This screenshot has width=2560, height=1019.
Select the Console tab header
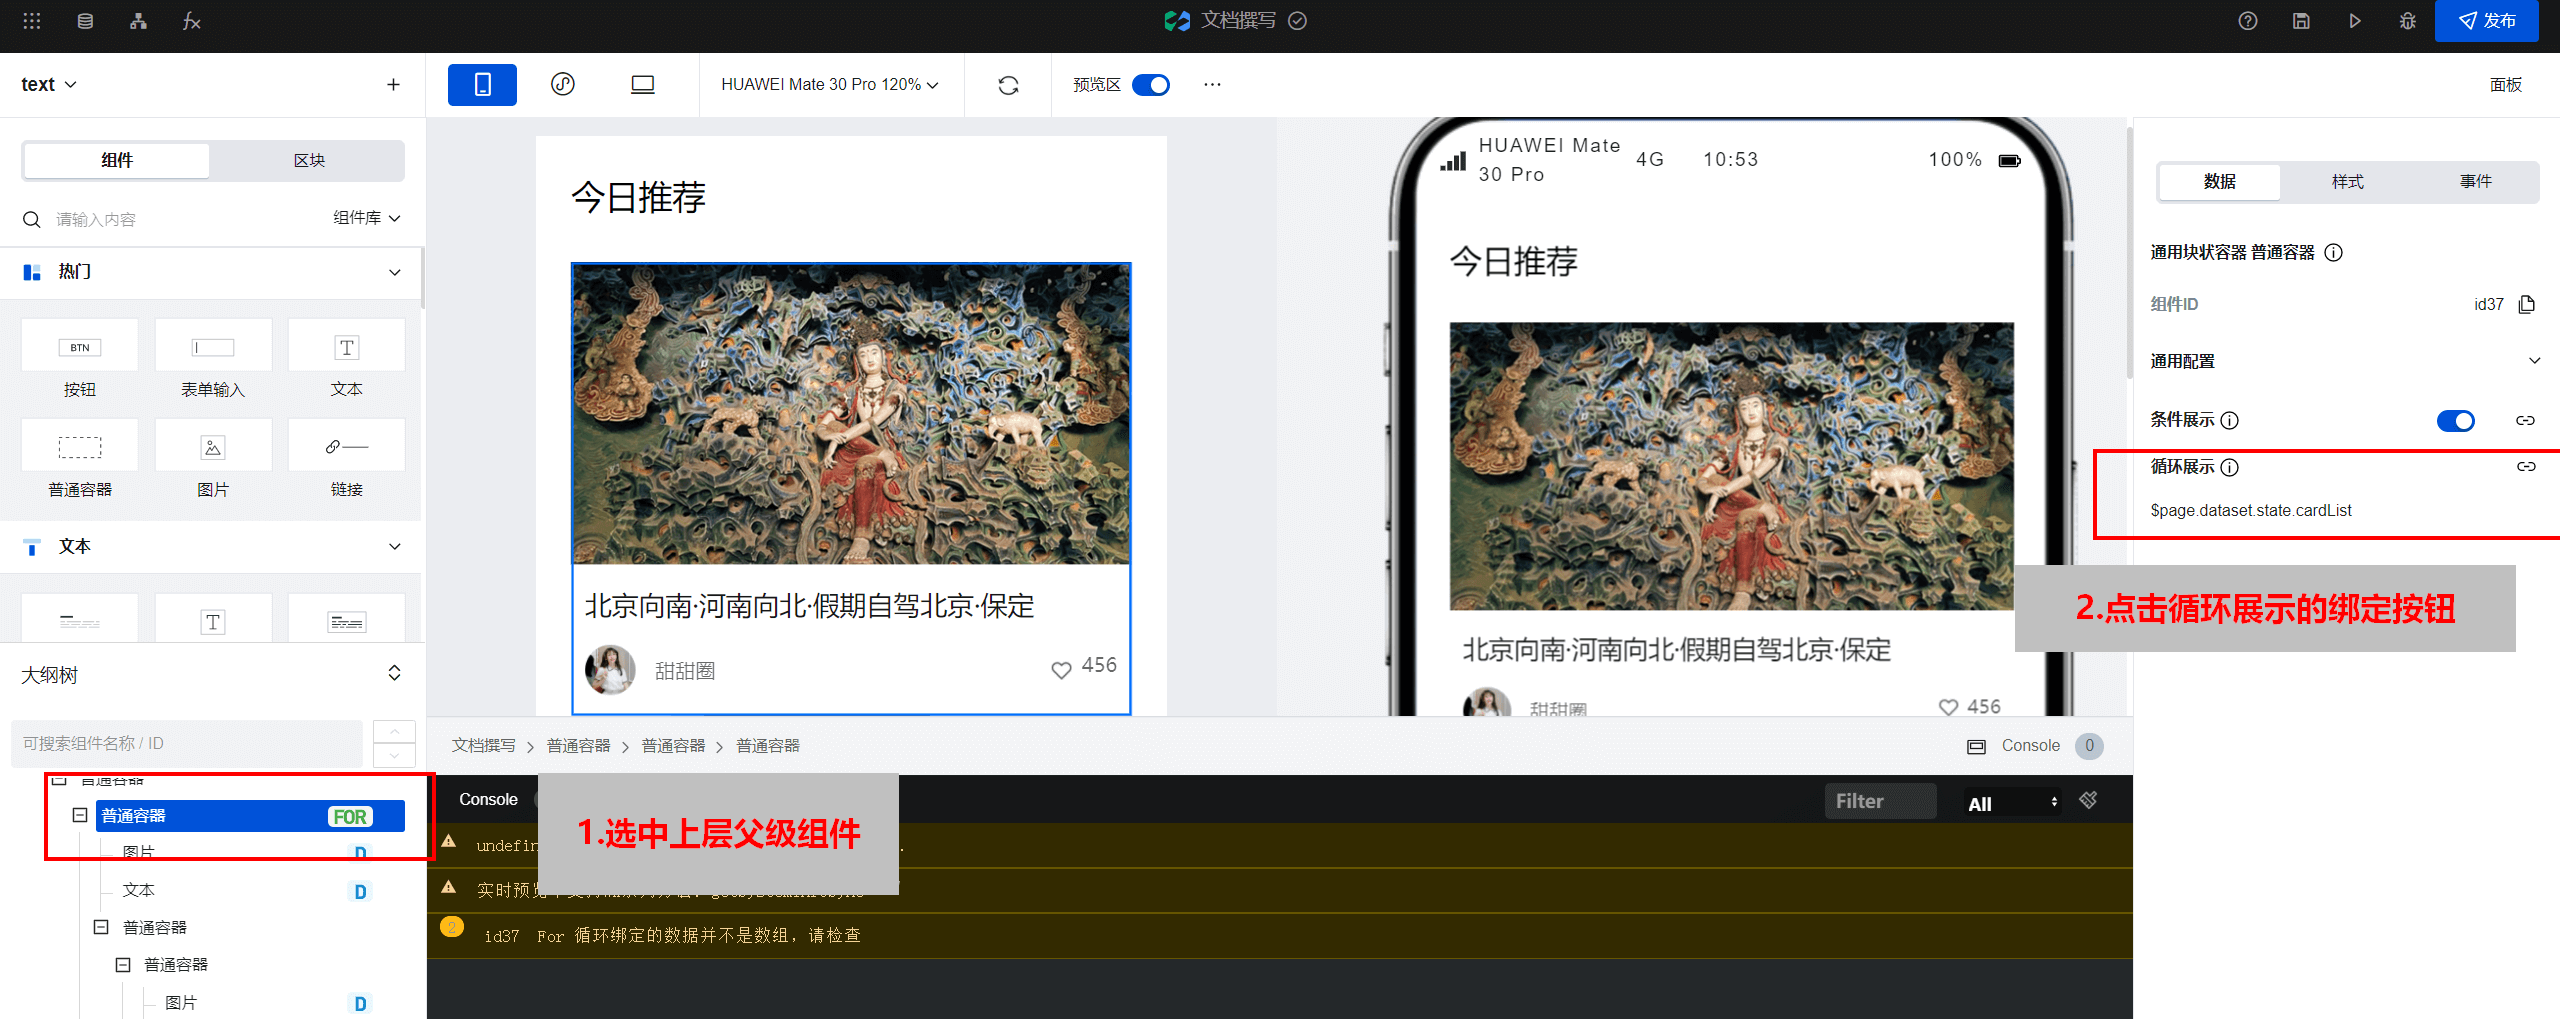(x=488, y=800)
